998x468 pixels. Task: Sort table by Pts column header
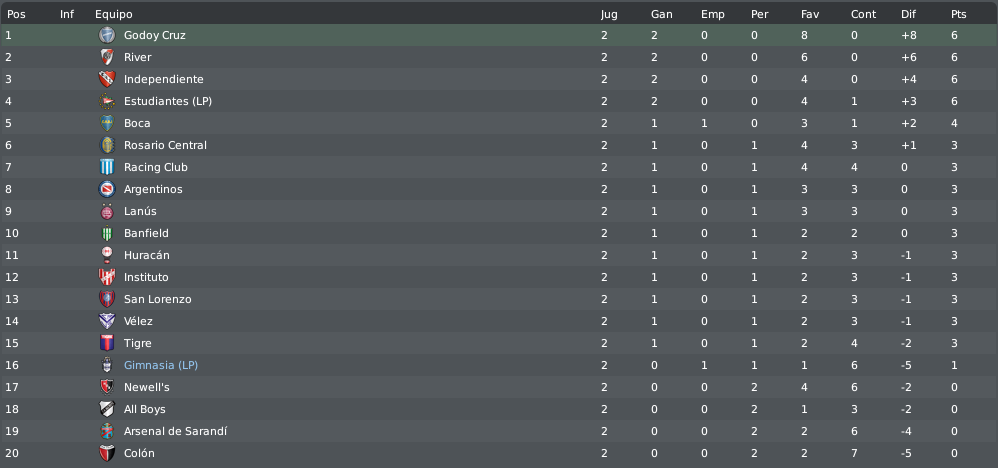(x=959, y=14)
